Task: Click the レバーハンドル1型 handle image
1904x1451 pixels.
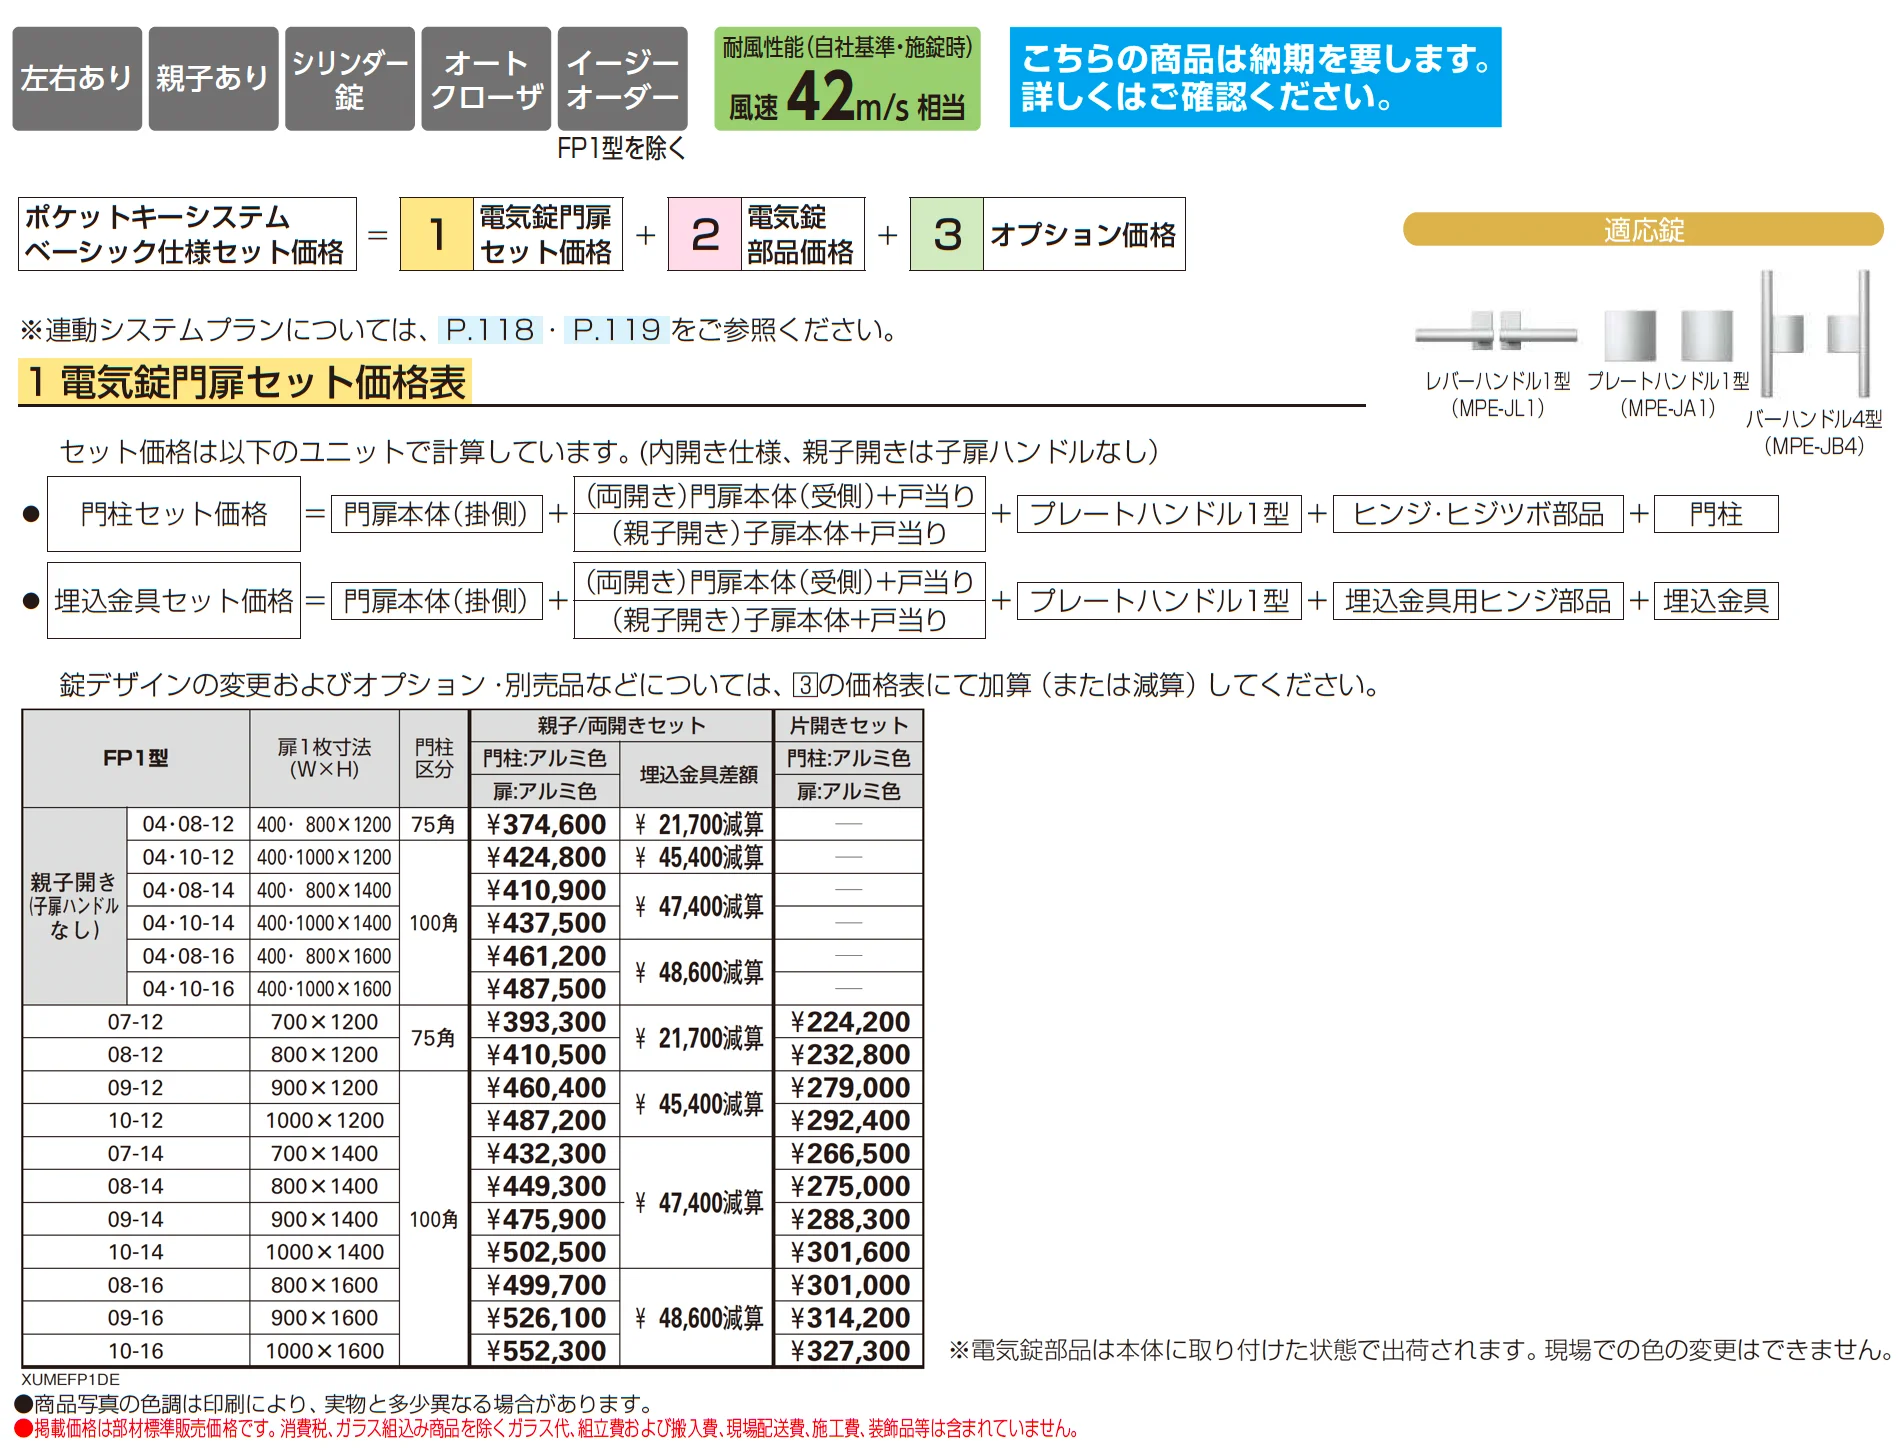Action: [x=1496, y=330]
